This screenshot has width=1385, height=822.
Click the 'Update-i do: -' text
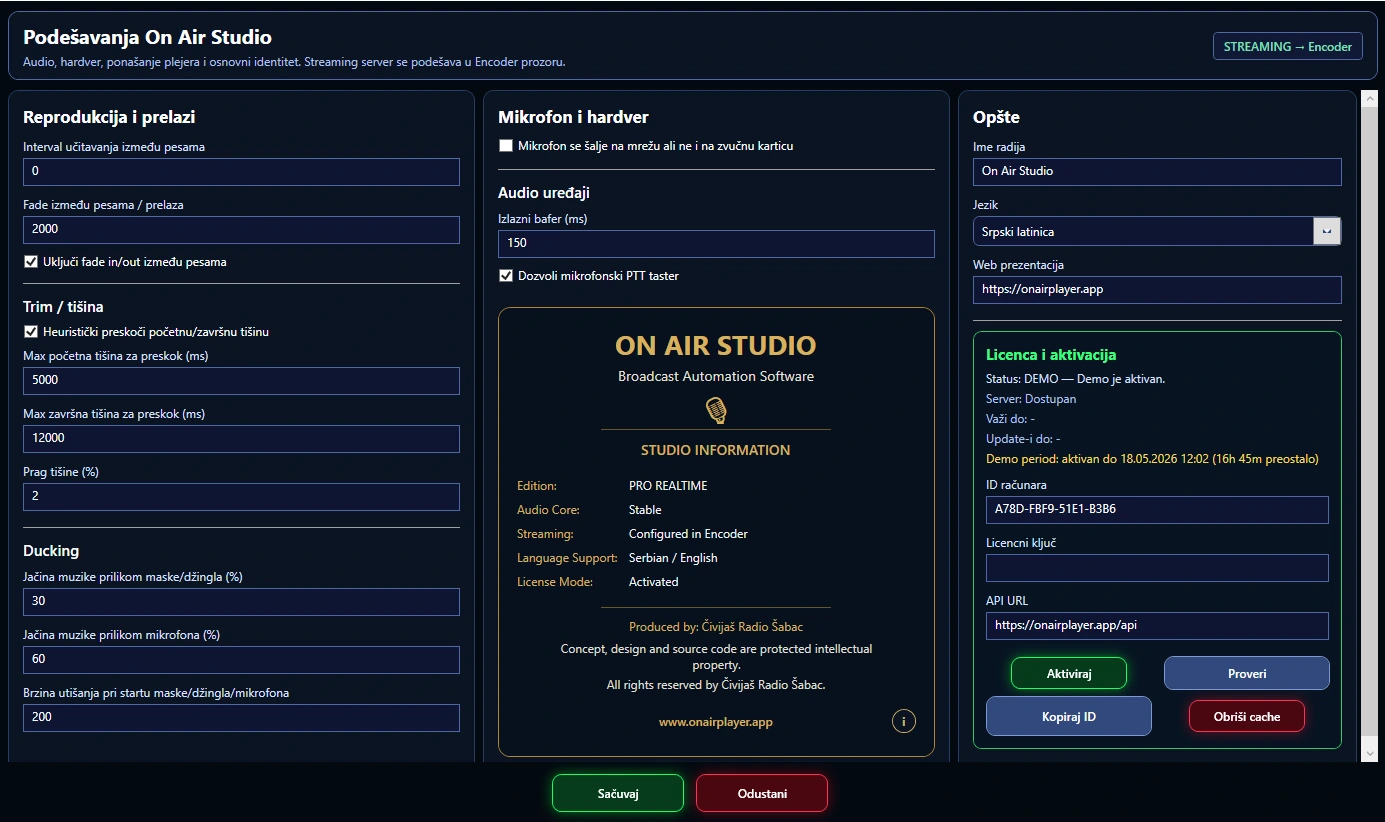click(x=1023, y=439)
